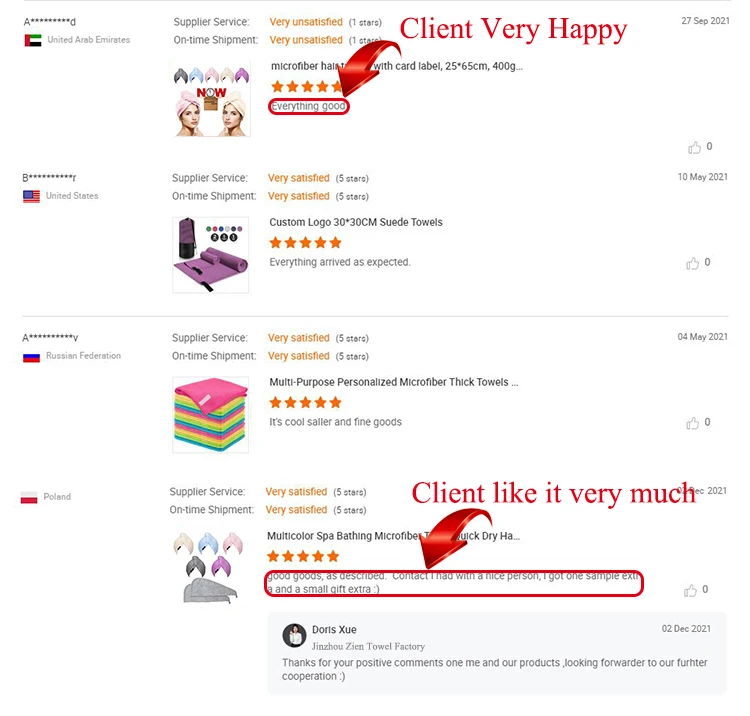Click the Poland flag icon
This screenshot has height=716, width=750.
click(x=29, y=497)
